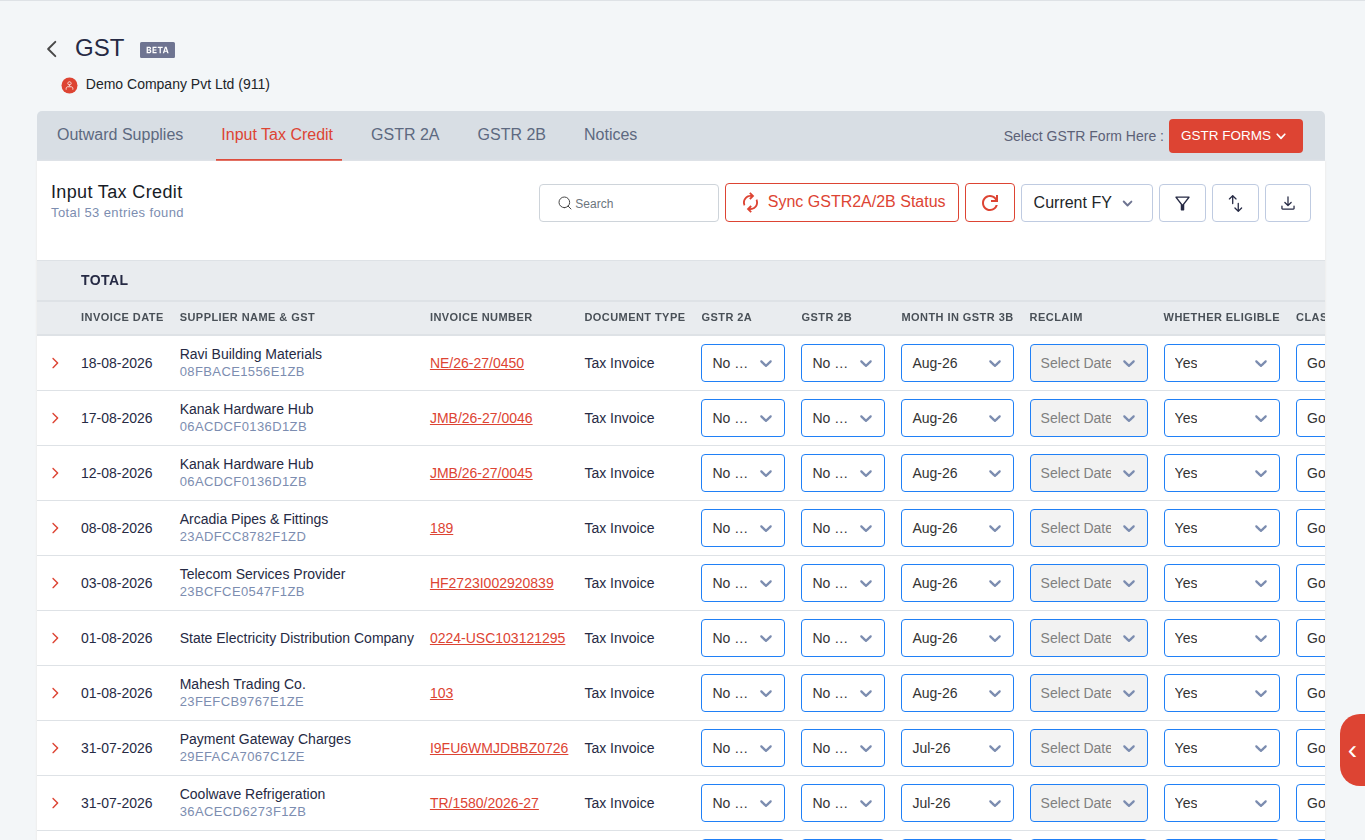Click the SUPPLIER NAME & GST column header
1365x840 pixels.
point(247,317)
